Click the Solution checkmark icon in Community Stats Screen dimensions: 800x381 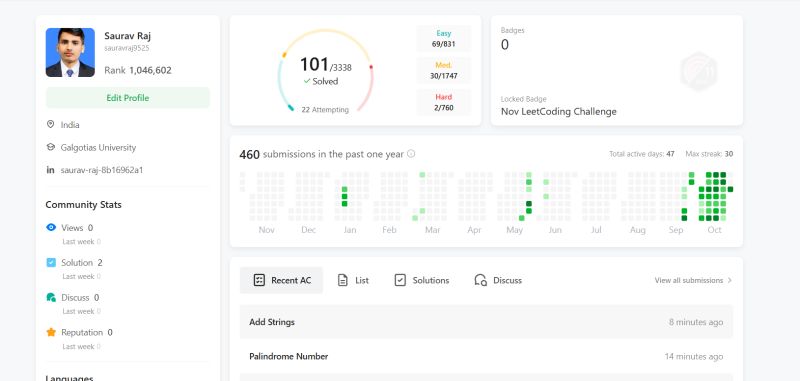[51, 262]
